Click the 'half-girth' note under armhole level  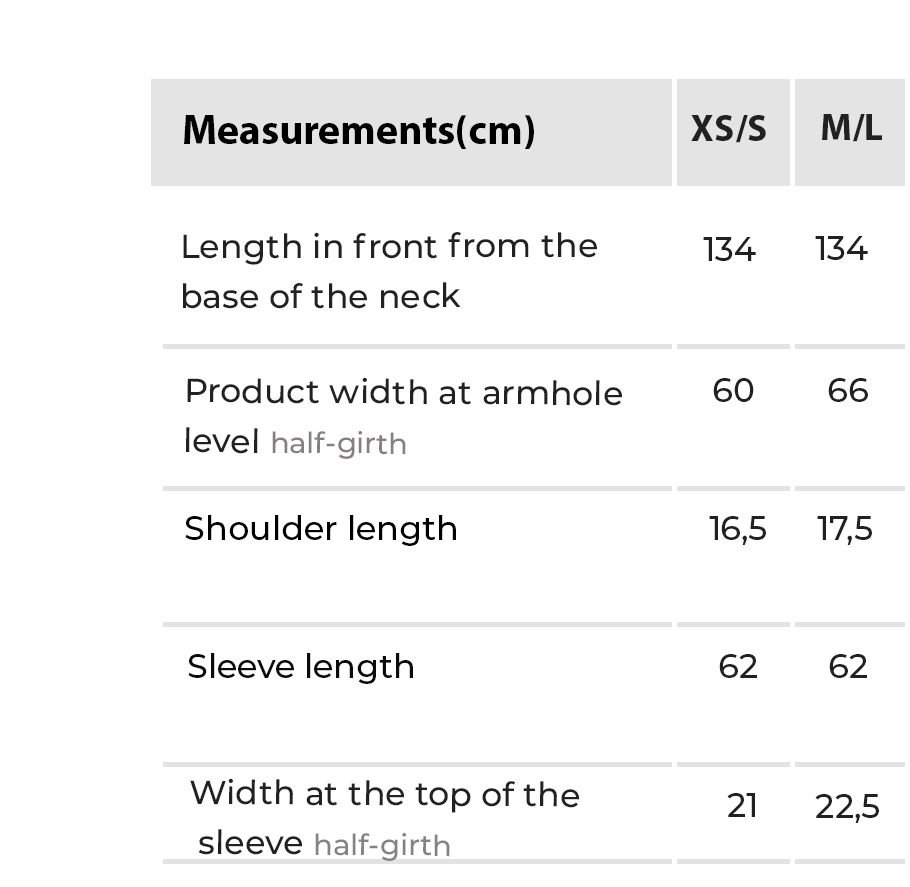pos(338,444)
